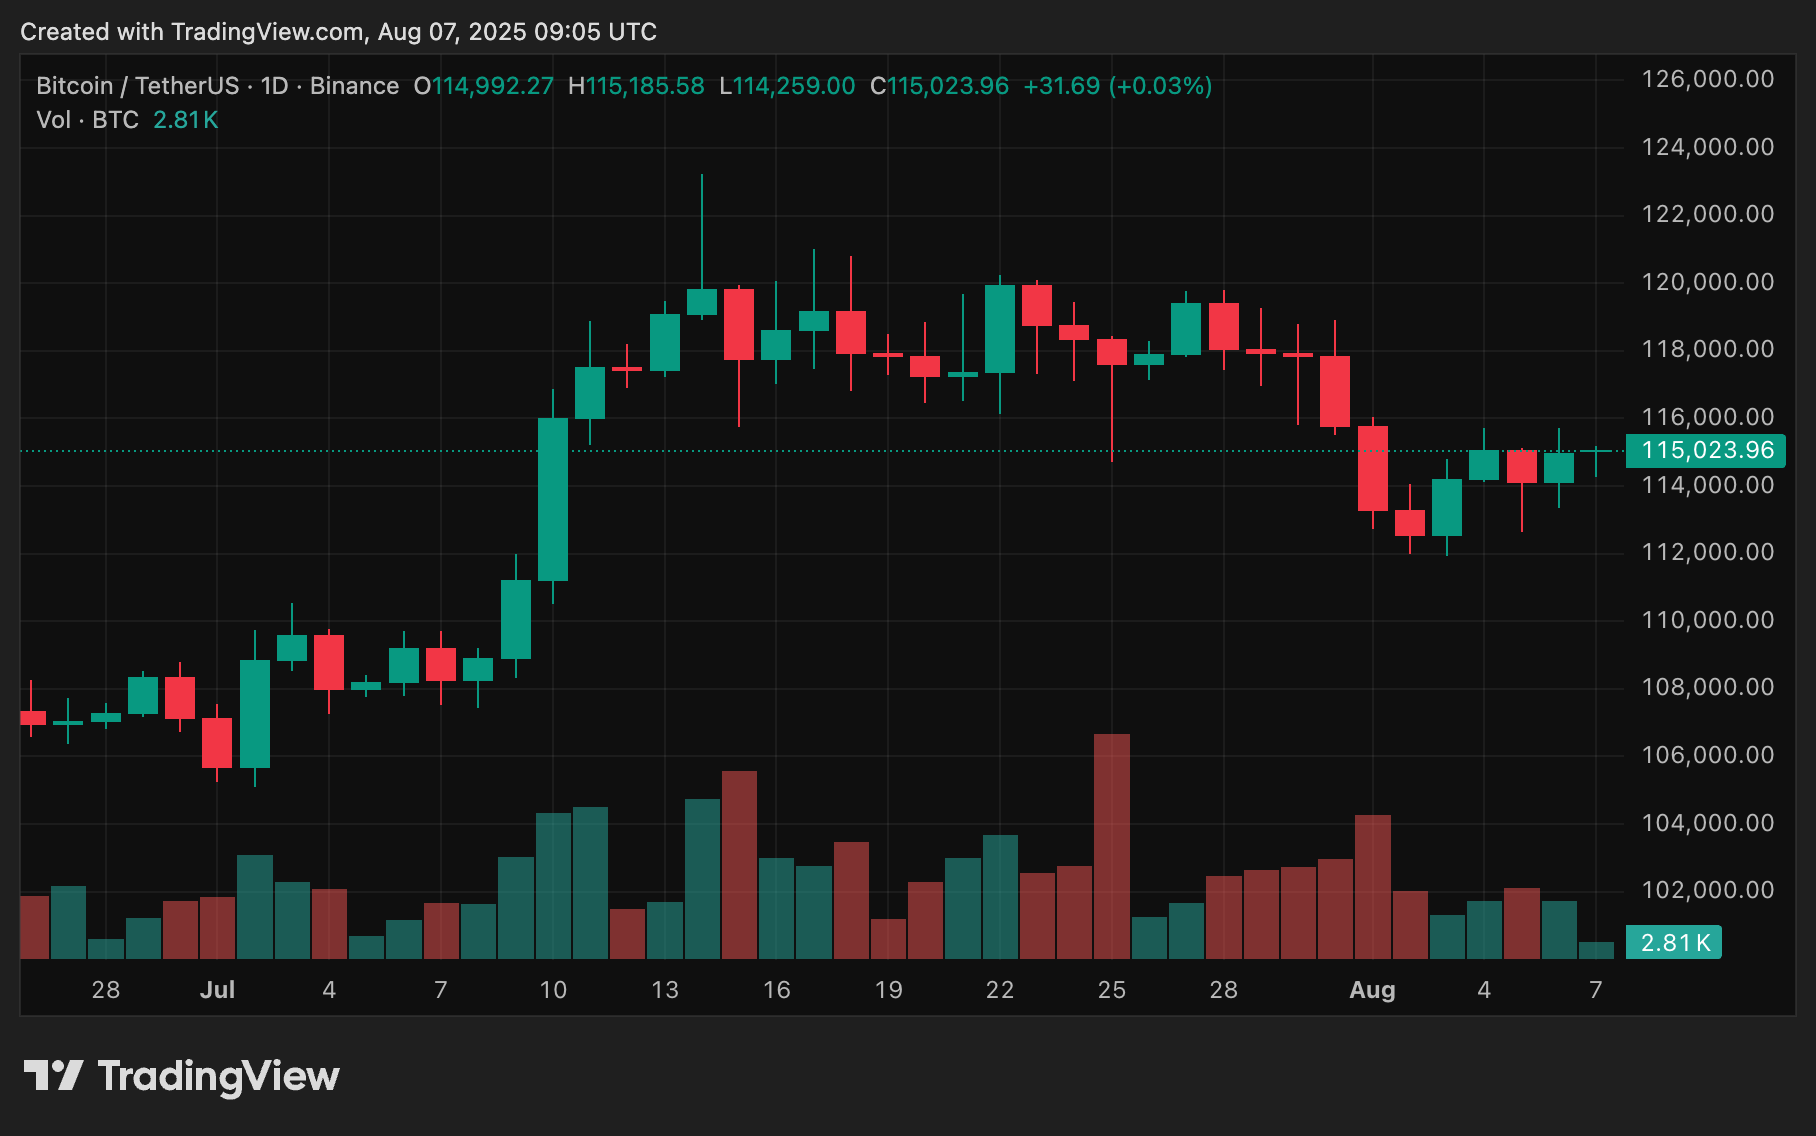This screenshot has width=1816, height=1136.
Task: Click the volume value 2.81K in legend
Action: 186,120
